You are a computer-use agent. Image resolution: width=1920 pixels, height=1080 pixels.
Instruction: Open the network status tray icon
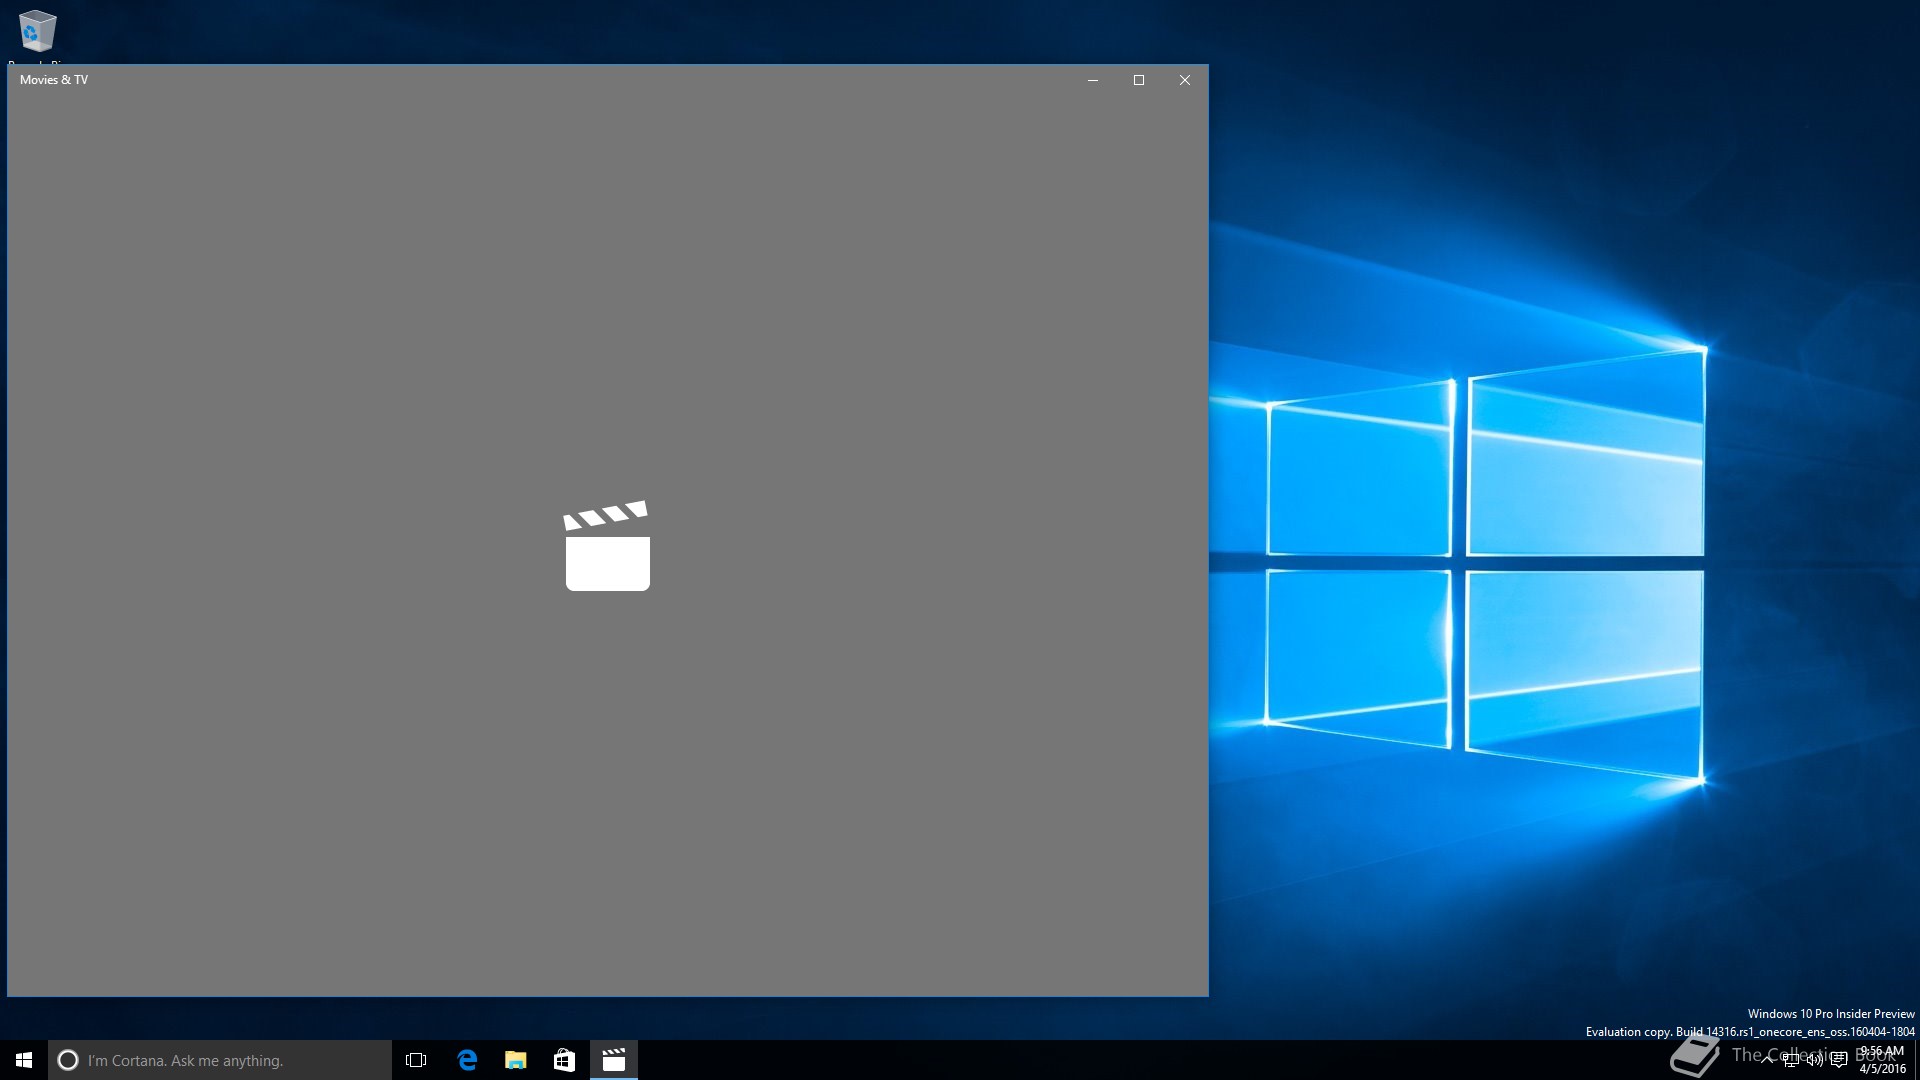[x=1790, y=1060]
